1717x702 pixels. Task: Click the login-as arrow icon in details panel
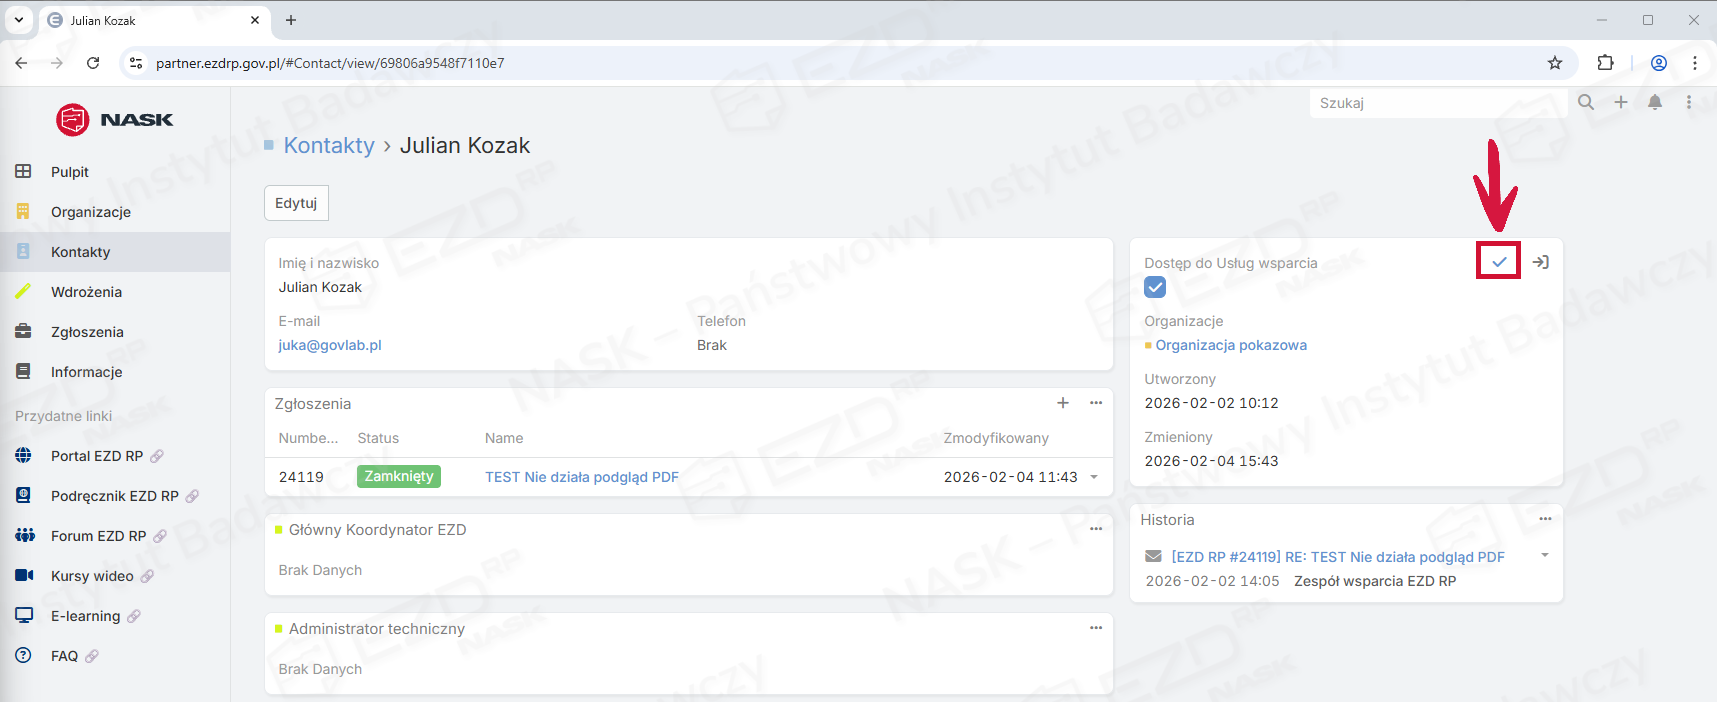tap(1541, 262)
